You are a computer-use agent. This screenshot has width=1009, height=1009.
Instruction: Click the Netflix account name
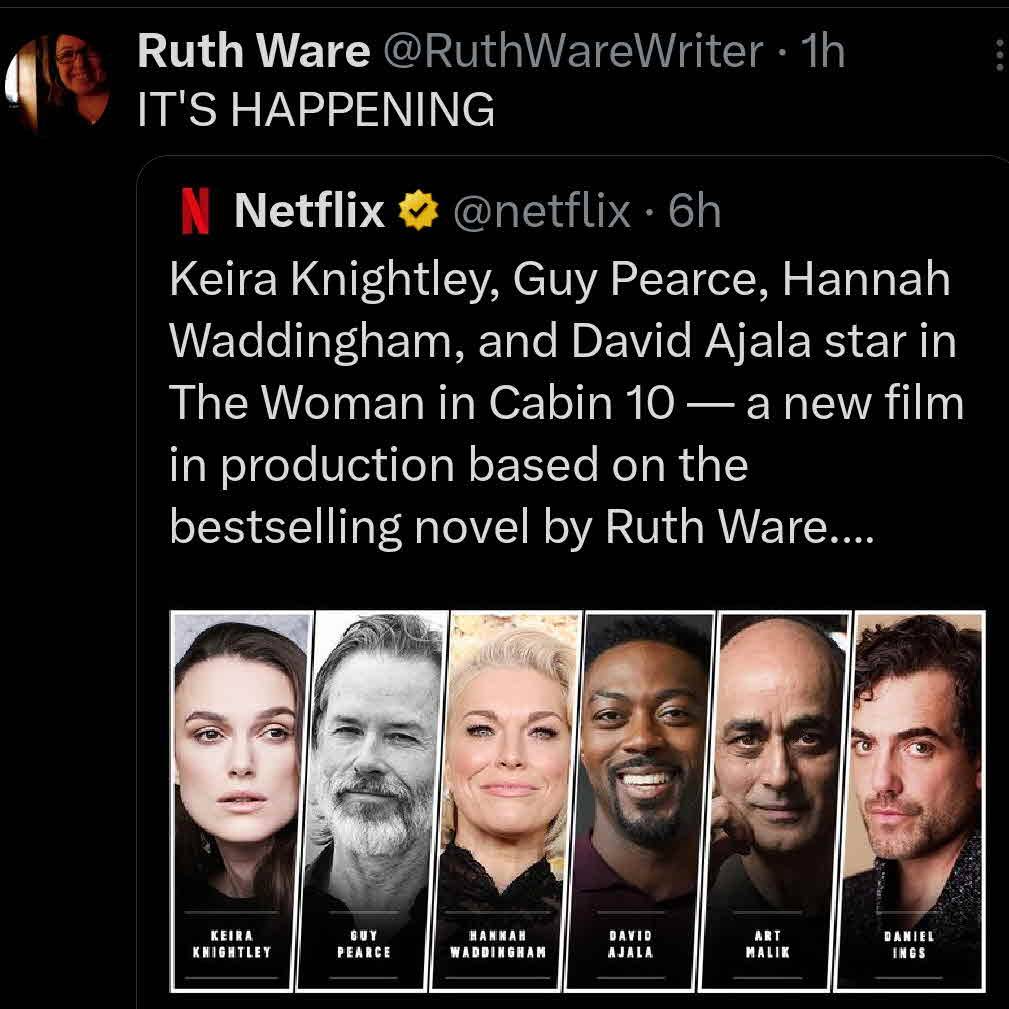coord(309,211)
